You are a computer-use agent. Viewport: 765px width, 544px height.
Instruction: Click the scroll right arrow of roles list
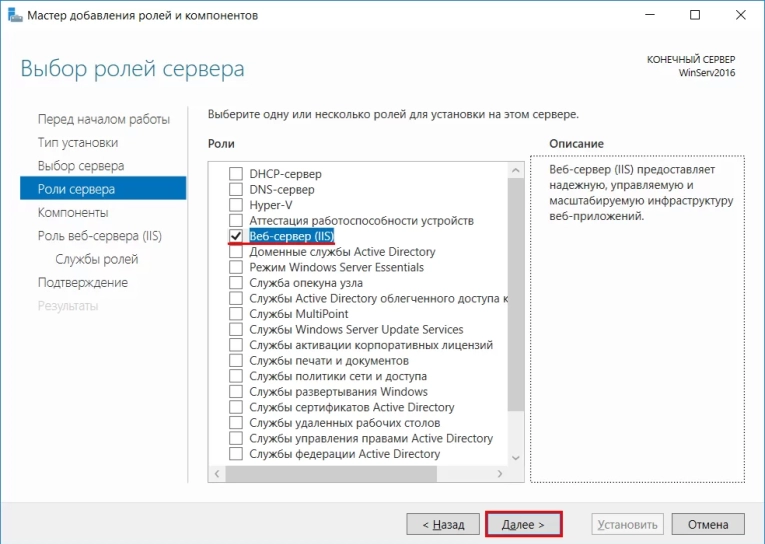click(500, 474)
